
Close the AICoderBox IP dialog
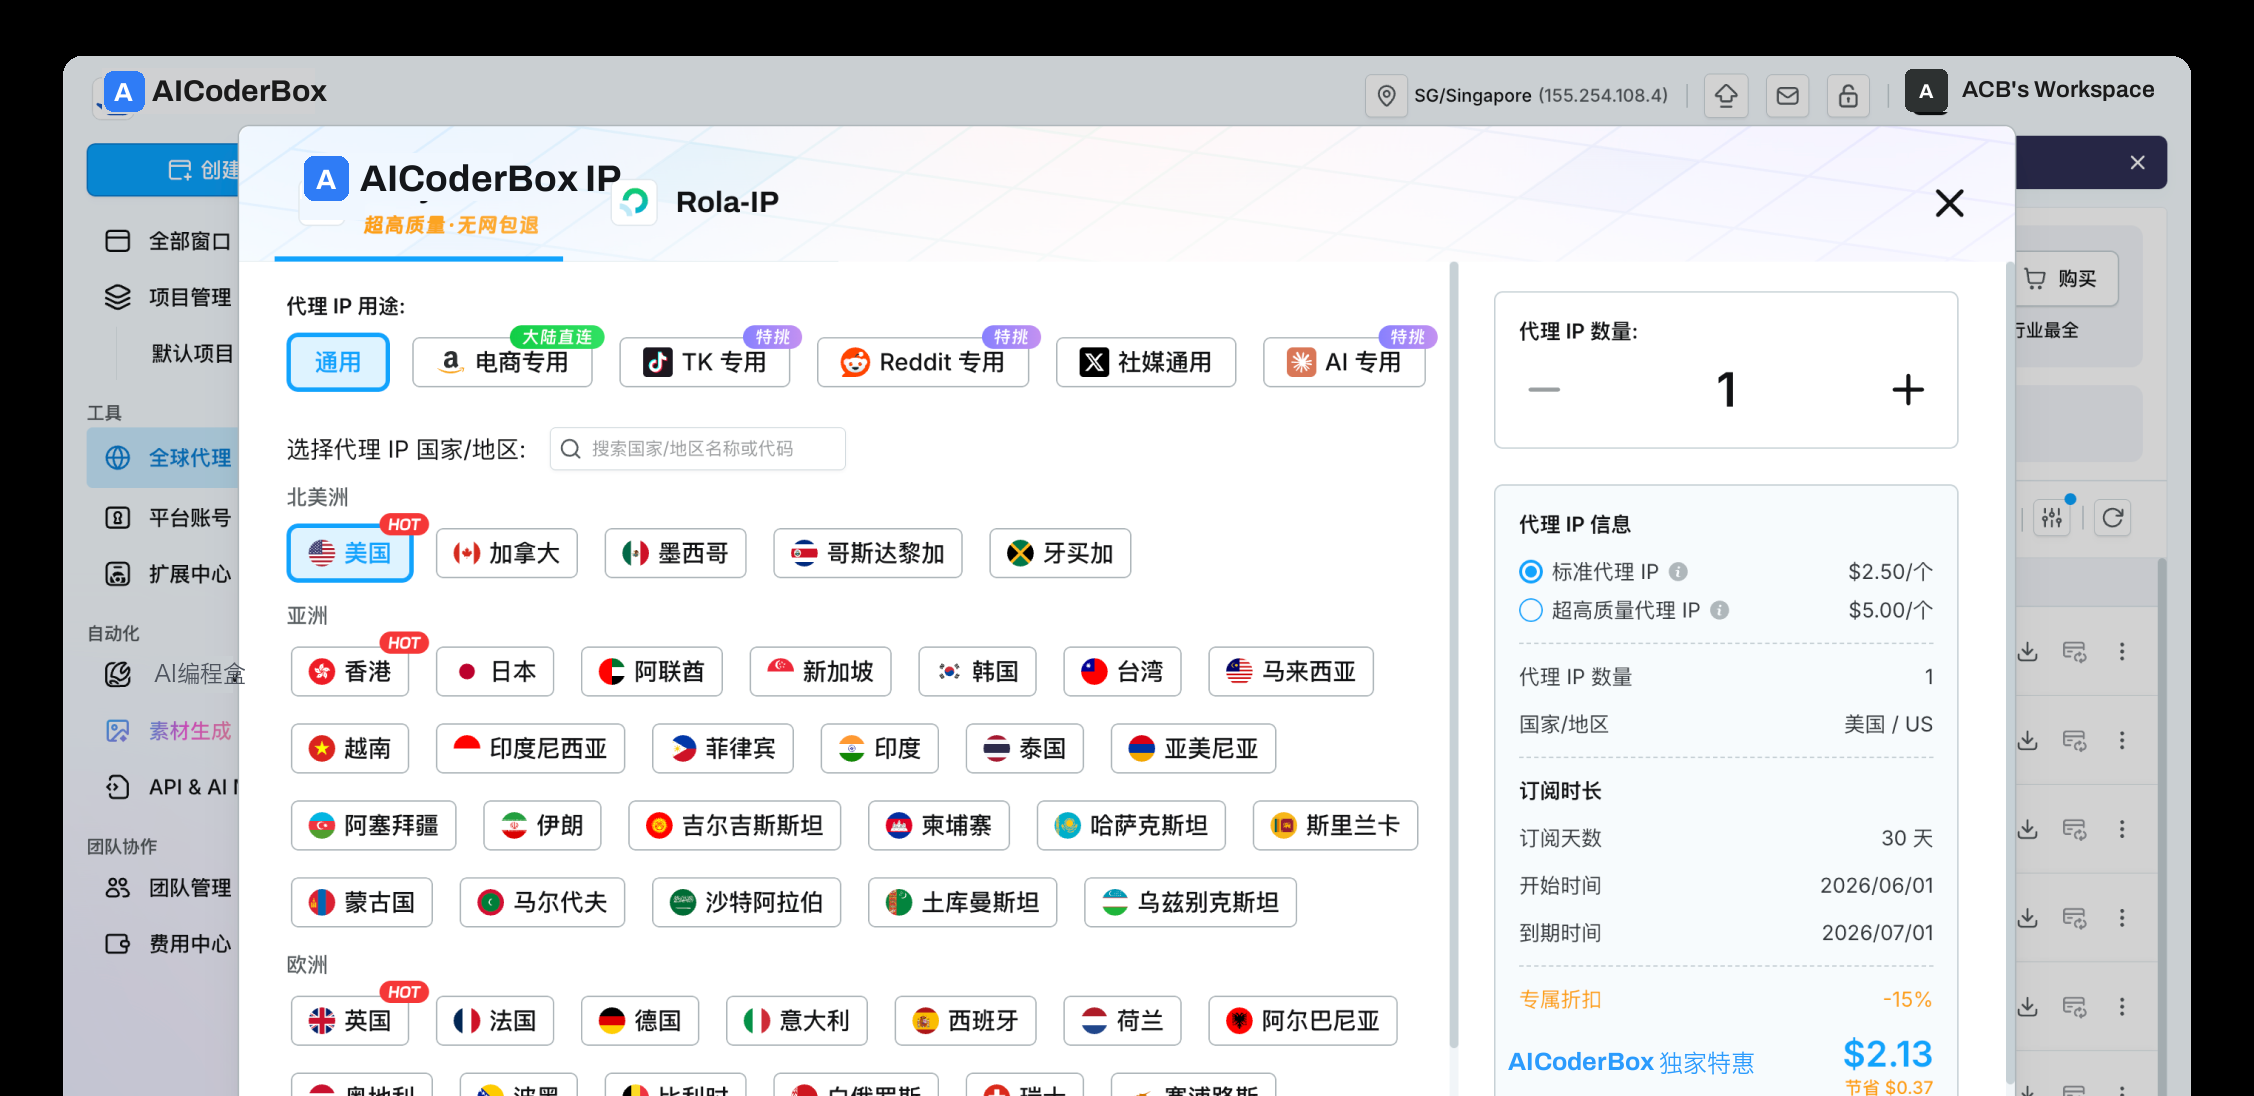pyautogui.click(x=1949, y=204)
